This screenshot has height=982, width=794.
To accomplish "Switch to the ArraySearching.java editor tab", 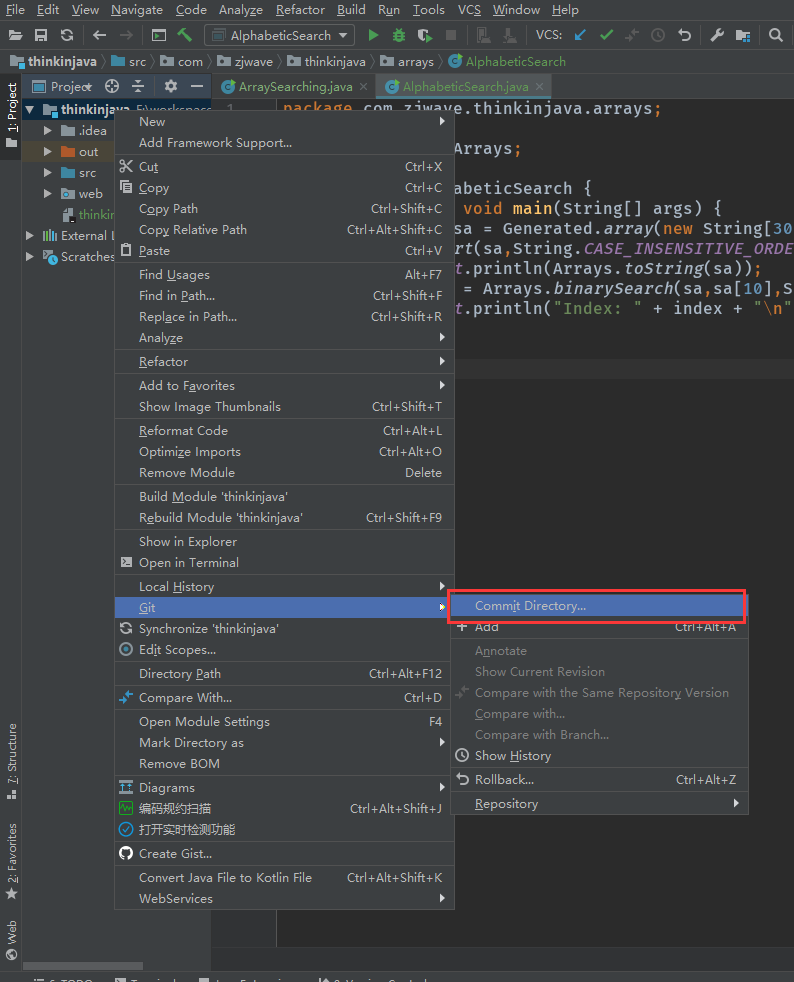I will coord(295,87).
